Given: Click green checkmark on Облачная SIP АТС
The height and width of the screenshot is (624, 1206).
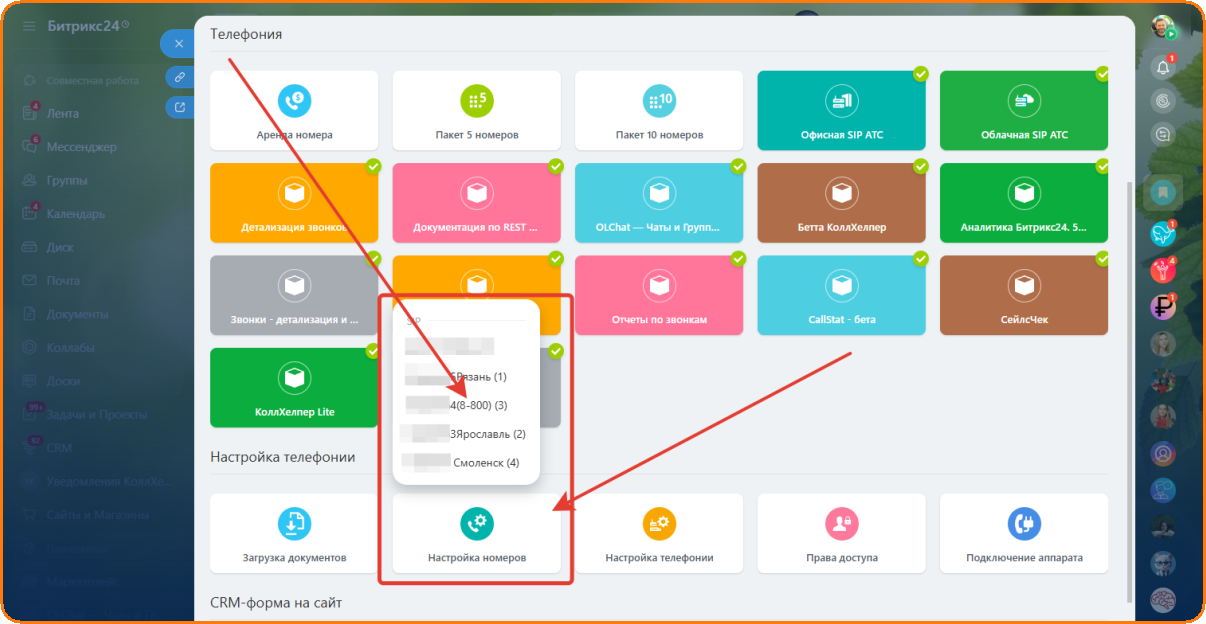Looking at the screenshot, I should click(x=1102, y=74).
